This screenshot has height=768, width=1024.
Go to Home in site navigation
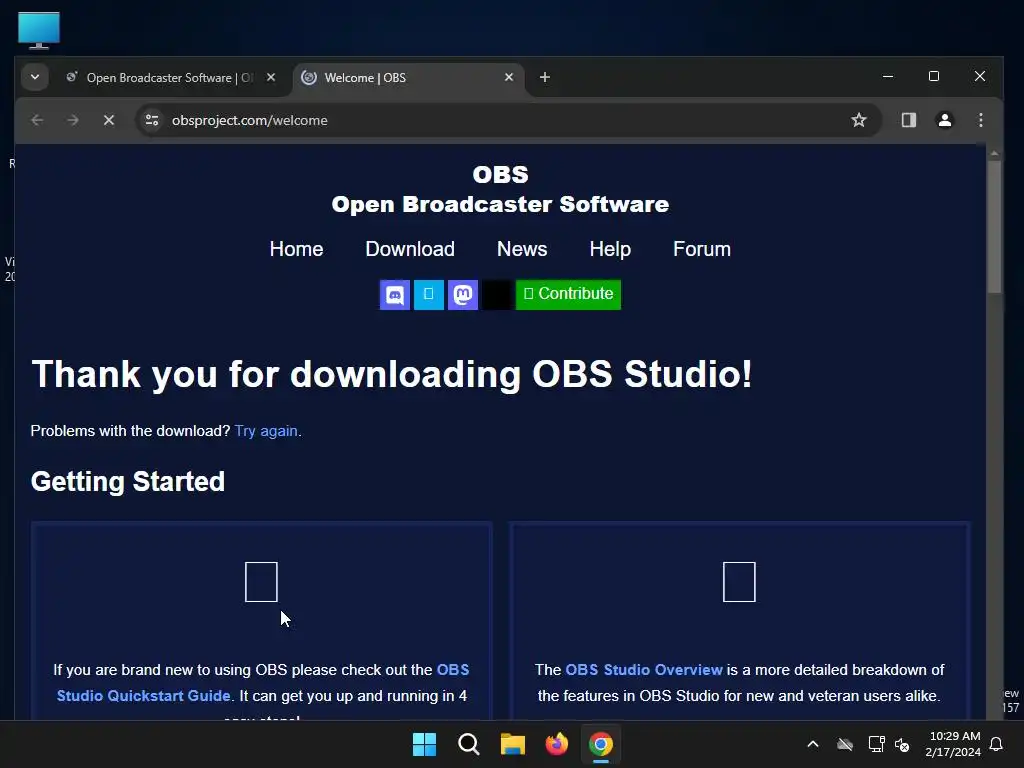296,249
